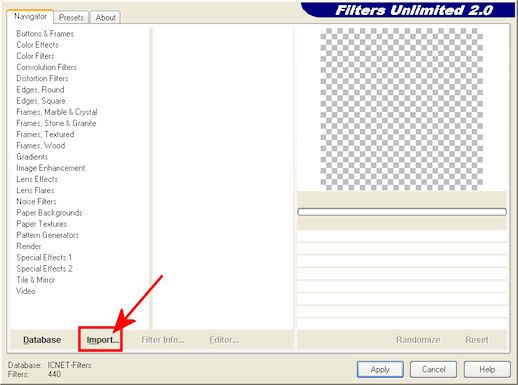Select Special Effects 1 category
518x385 pixels.
click(44, 257)
